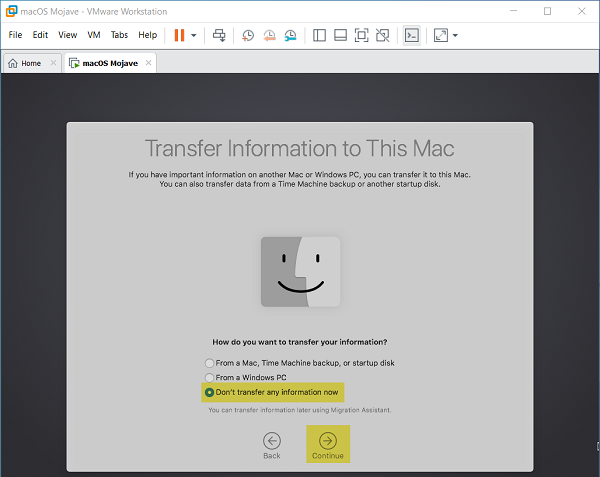Viewport: 600px width, 477px height.
Task: Click the Home tab house icon
Action: [13, 63]
